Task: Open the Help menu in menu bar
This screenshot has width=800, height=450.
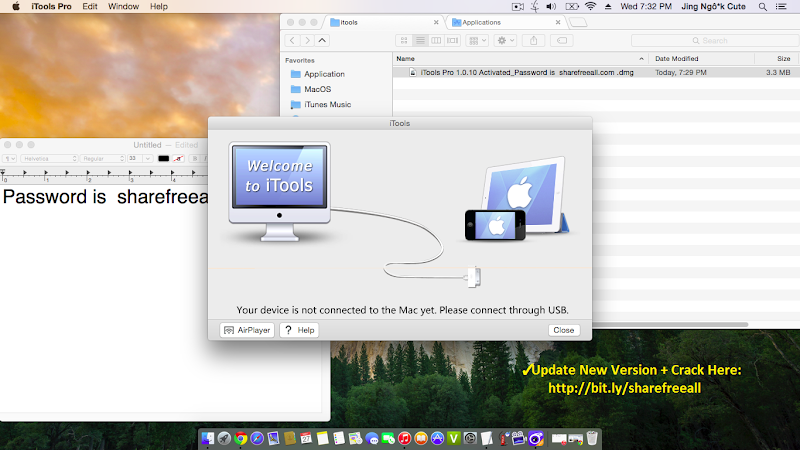Action: tap(159, 7)
